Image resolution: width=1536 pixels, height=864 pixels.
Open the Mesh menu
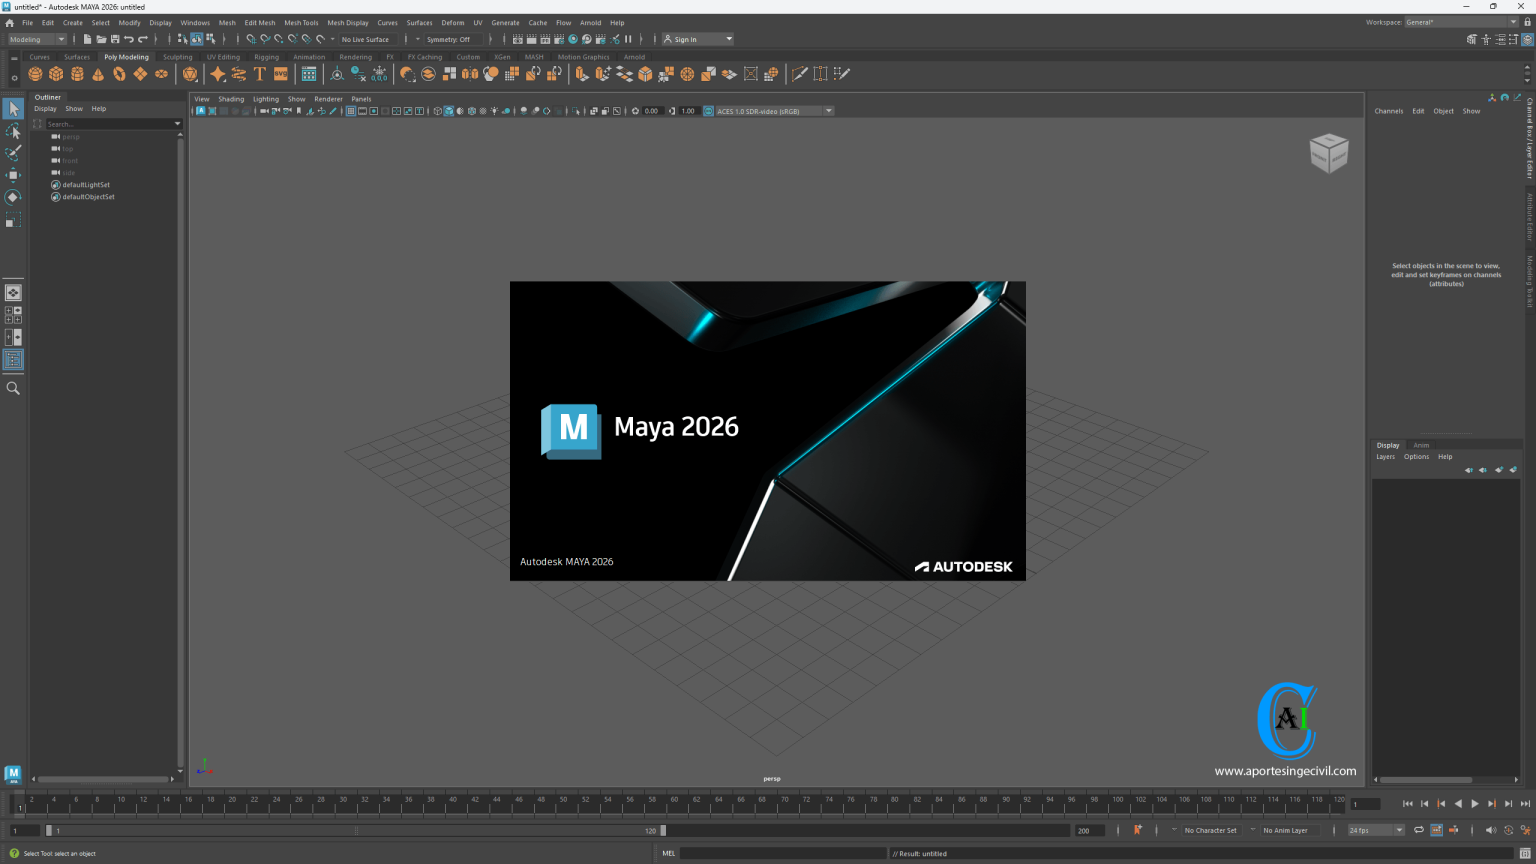tap(227, 22)
